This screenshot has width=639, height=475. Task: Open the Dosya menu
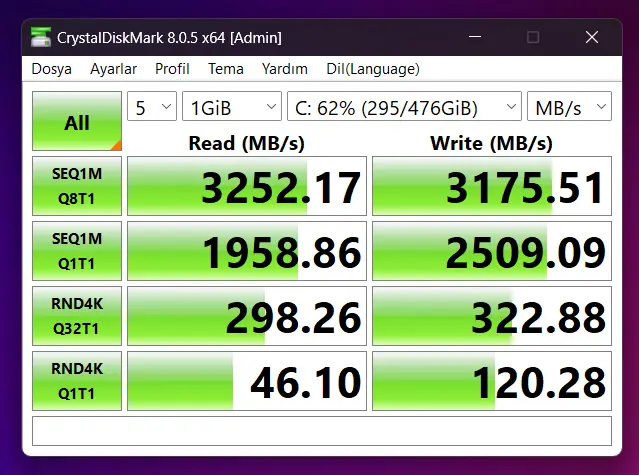pyautogui.click(x=51, y=69)
